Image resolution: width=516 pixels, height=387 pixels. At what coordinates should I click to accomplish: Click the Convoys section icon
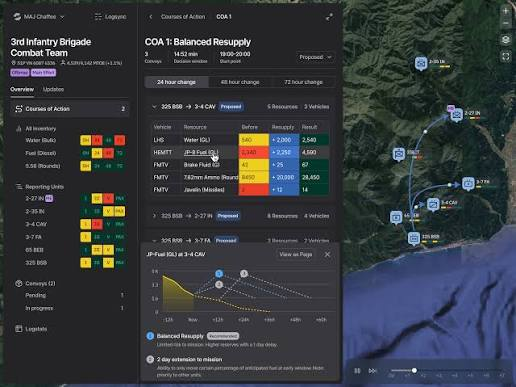[x=19, y=283]
